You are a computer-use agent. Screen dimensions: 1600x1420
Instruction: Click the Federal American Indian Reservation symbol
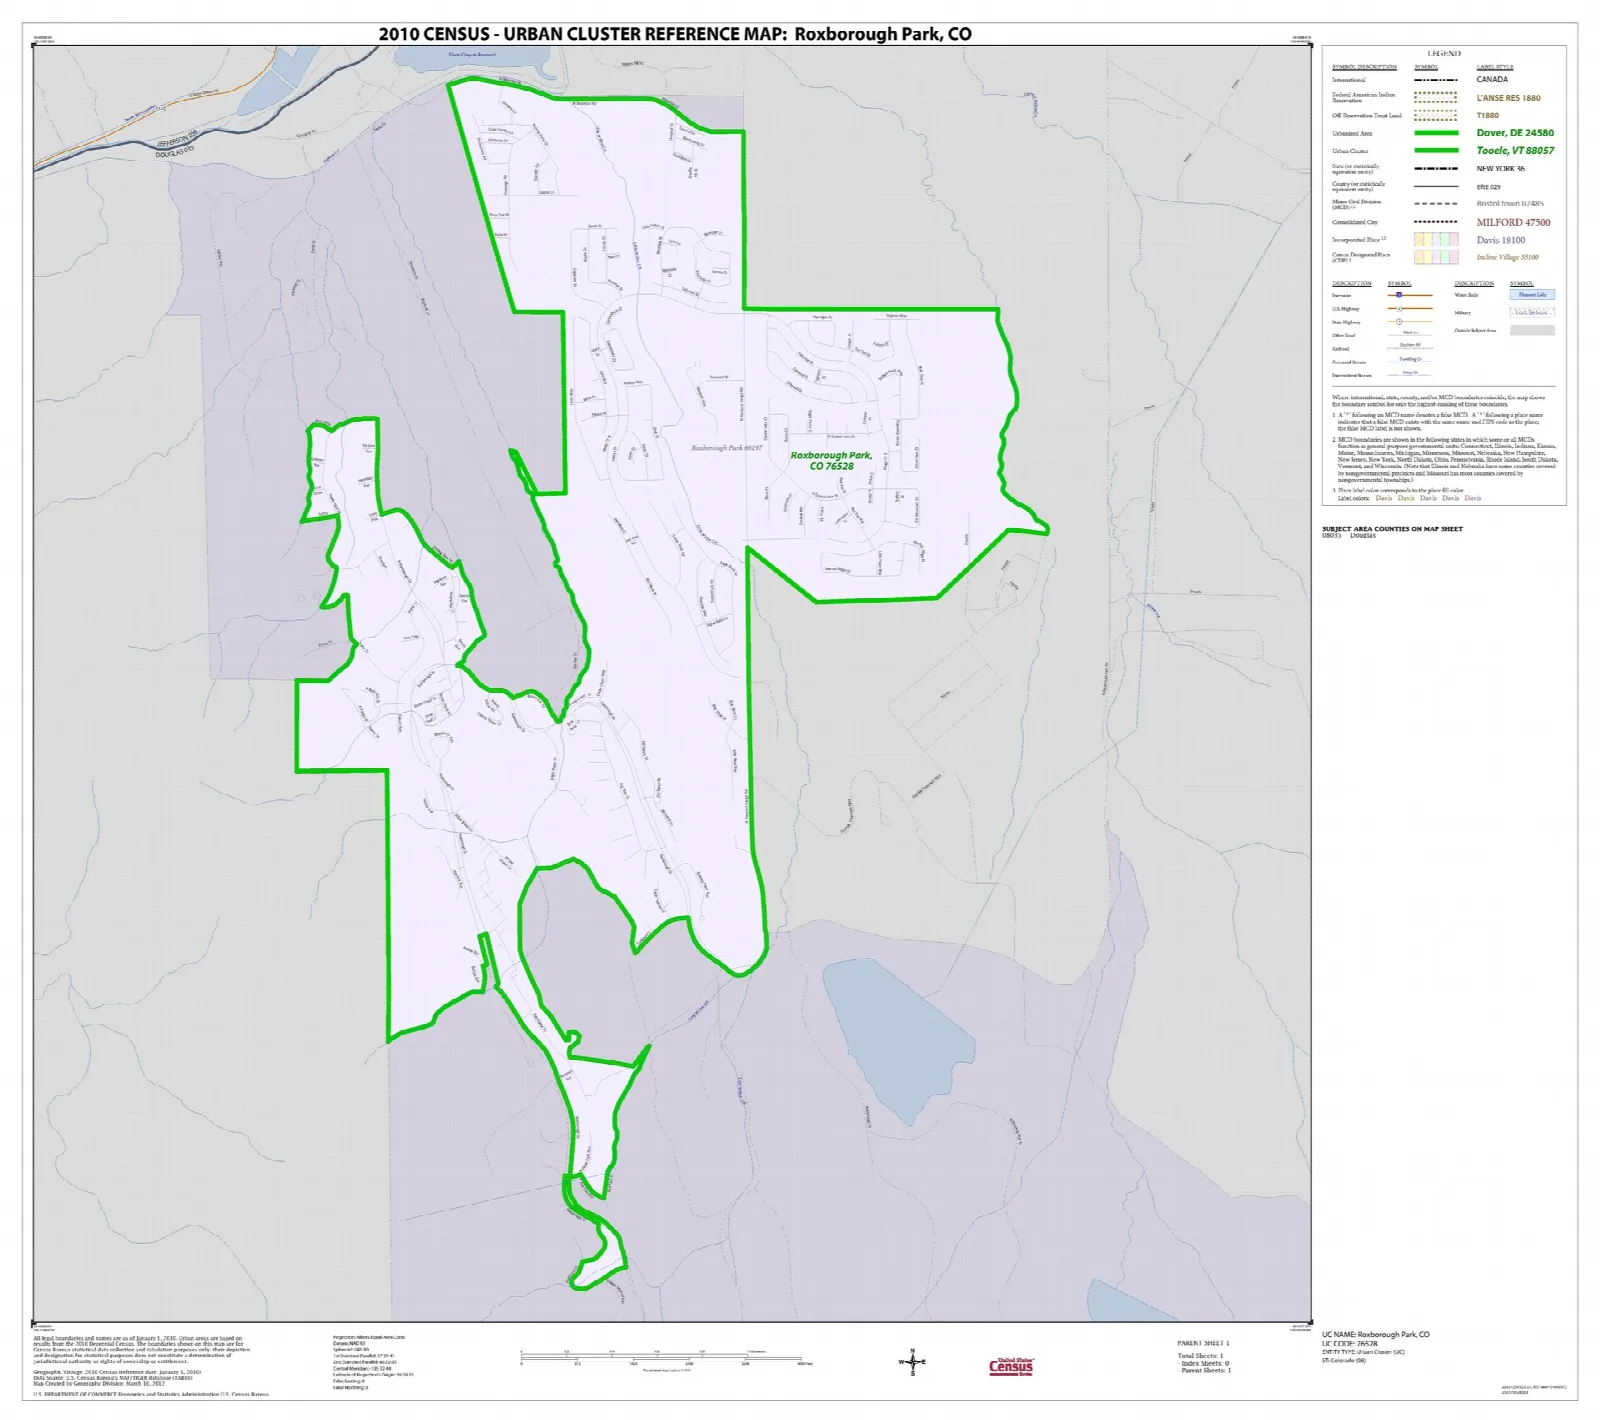(1435, 97)
